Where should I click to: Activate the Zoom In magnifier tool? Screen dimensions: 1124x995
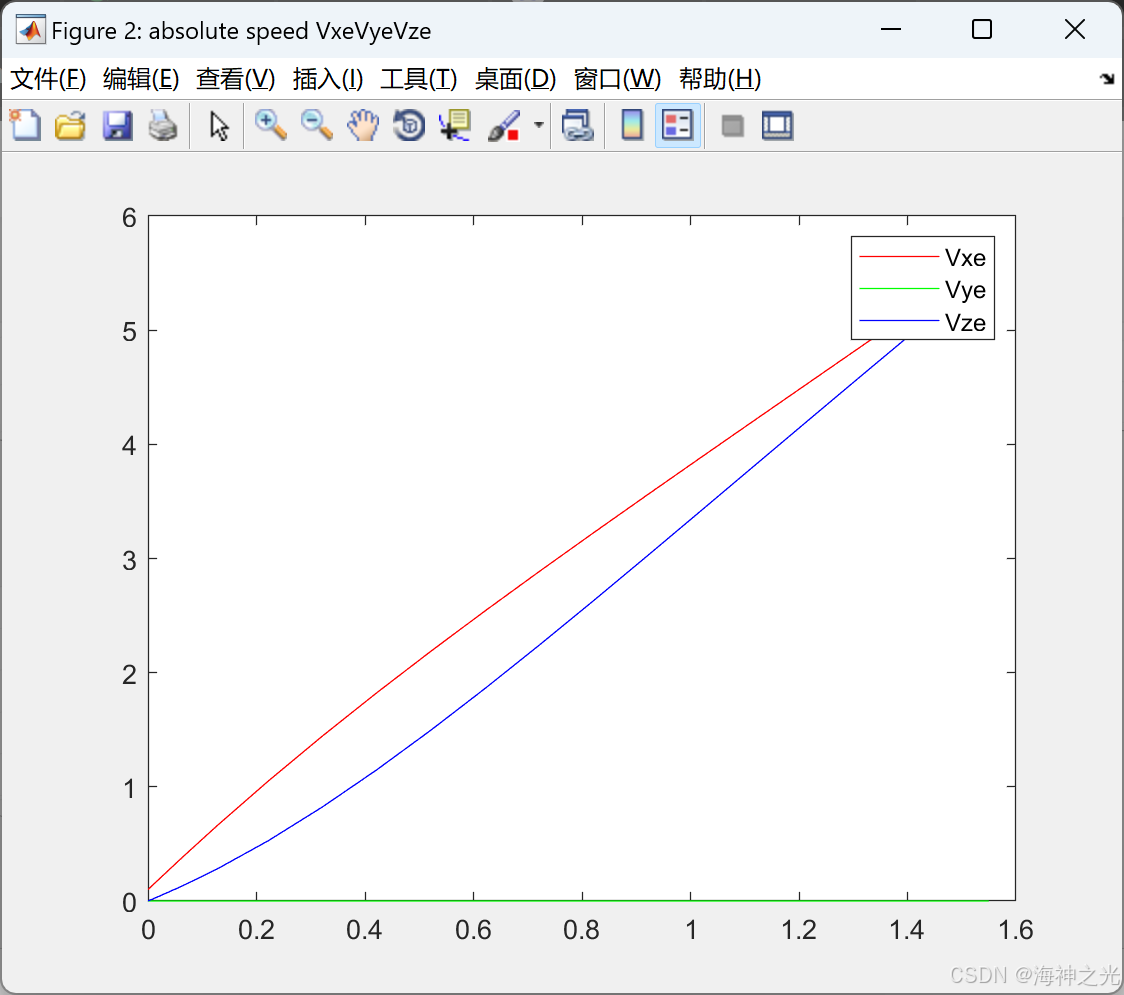pos(271,125)
